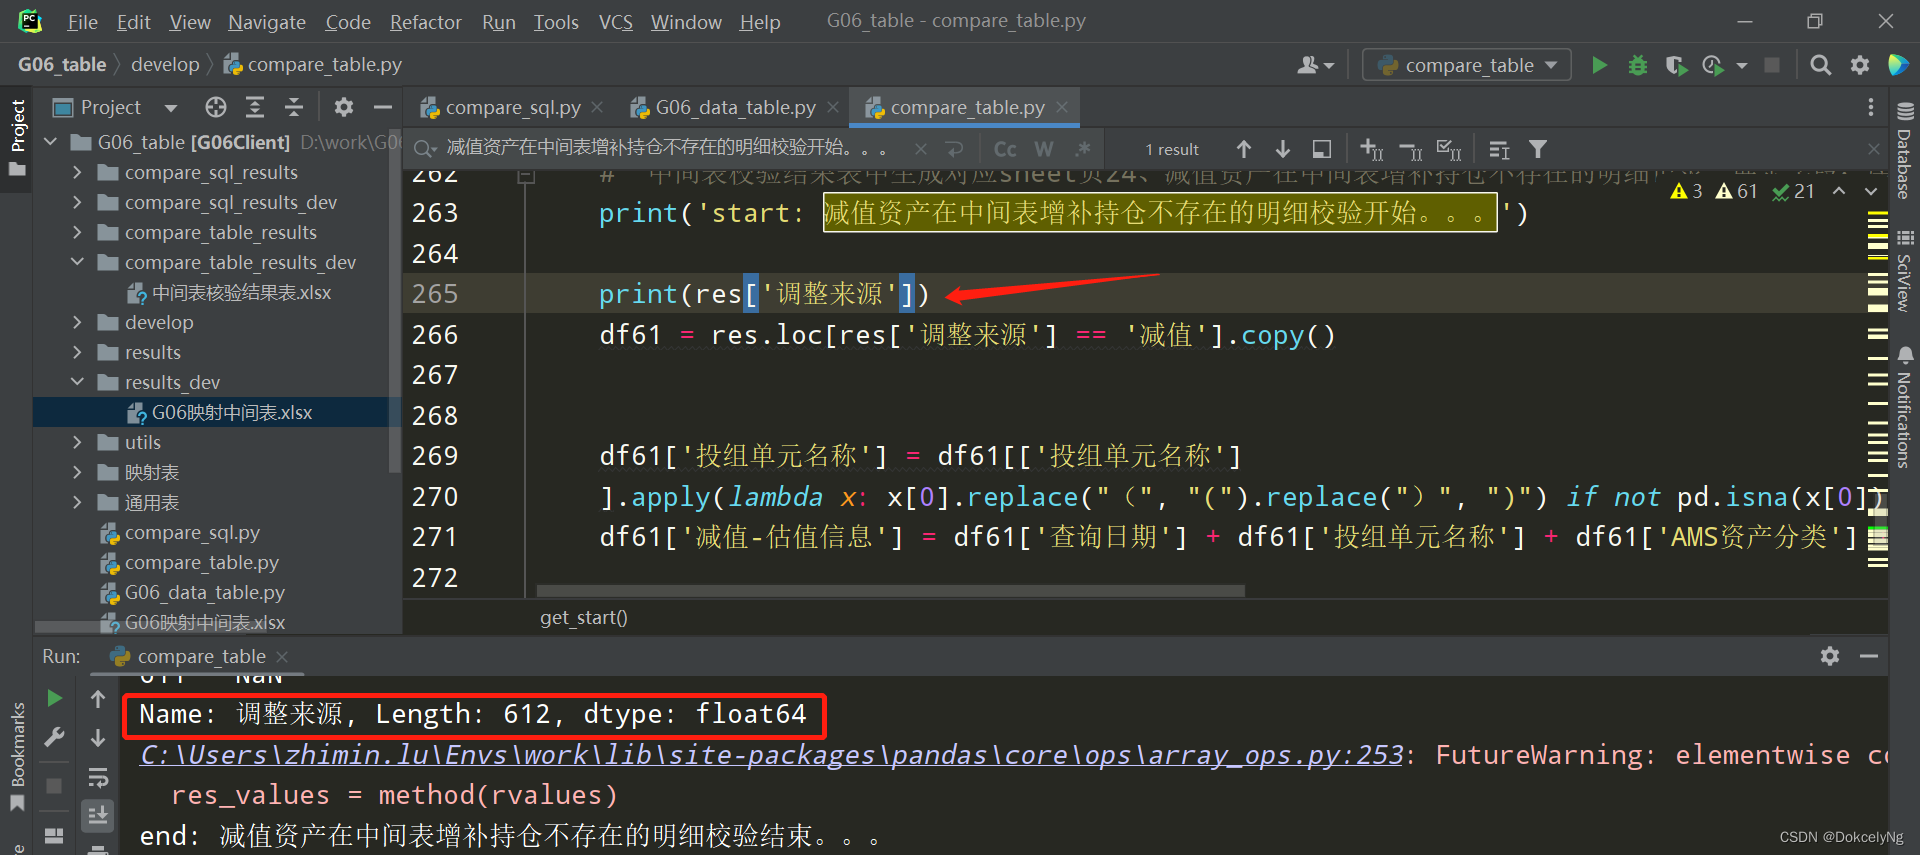
Task: Collapse all project tree nodes icon
Action: 294,107
